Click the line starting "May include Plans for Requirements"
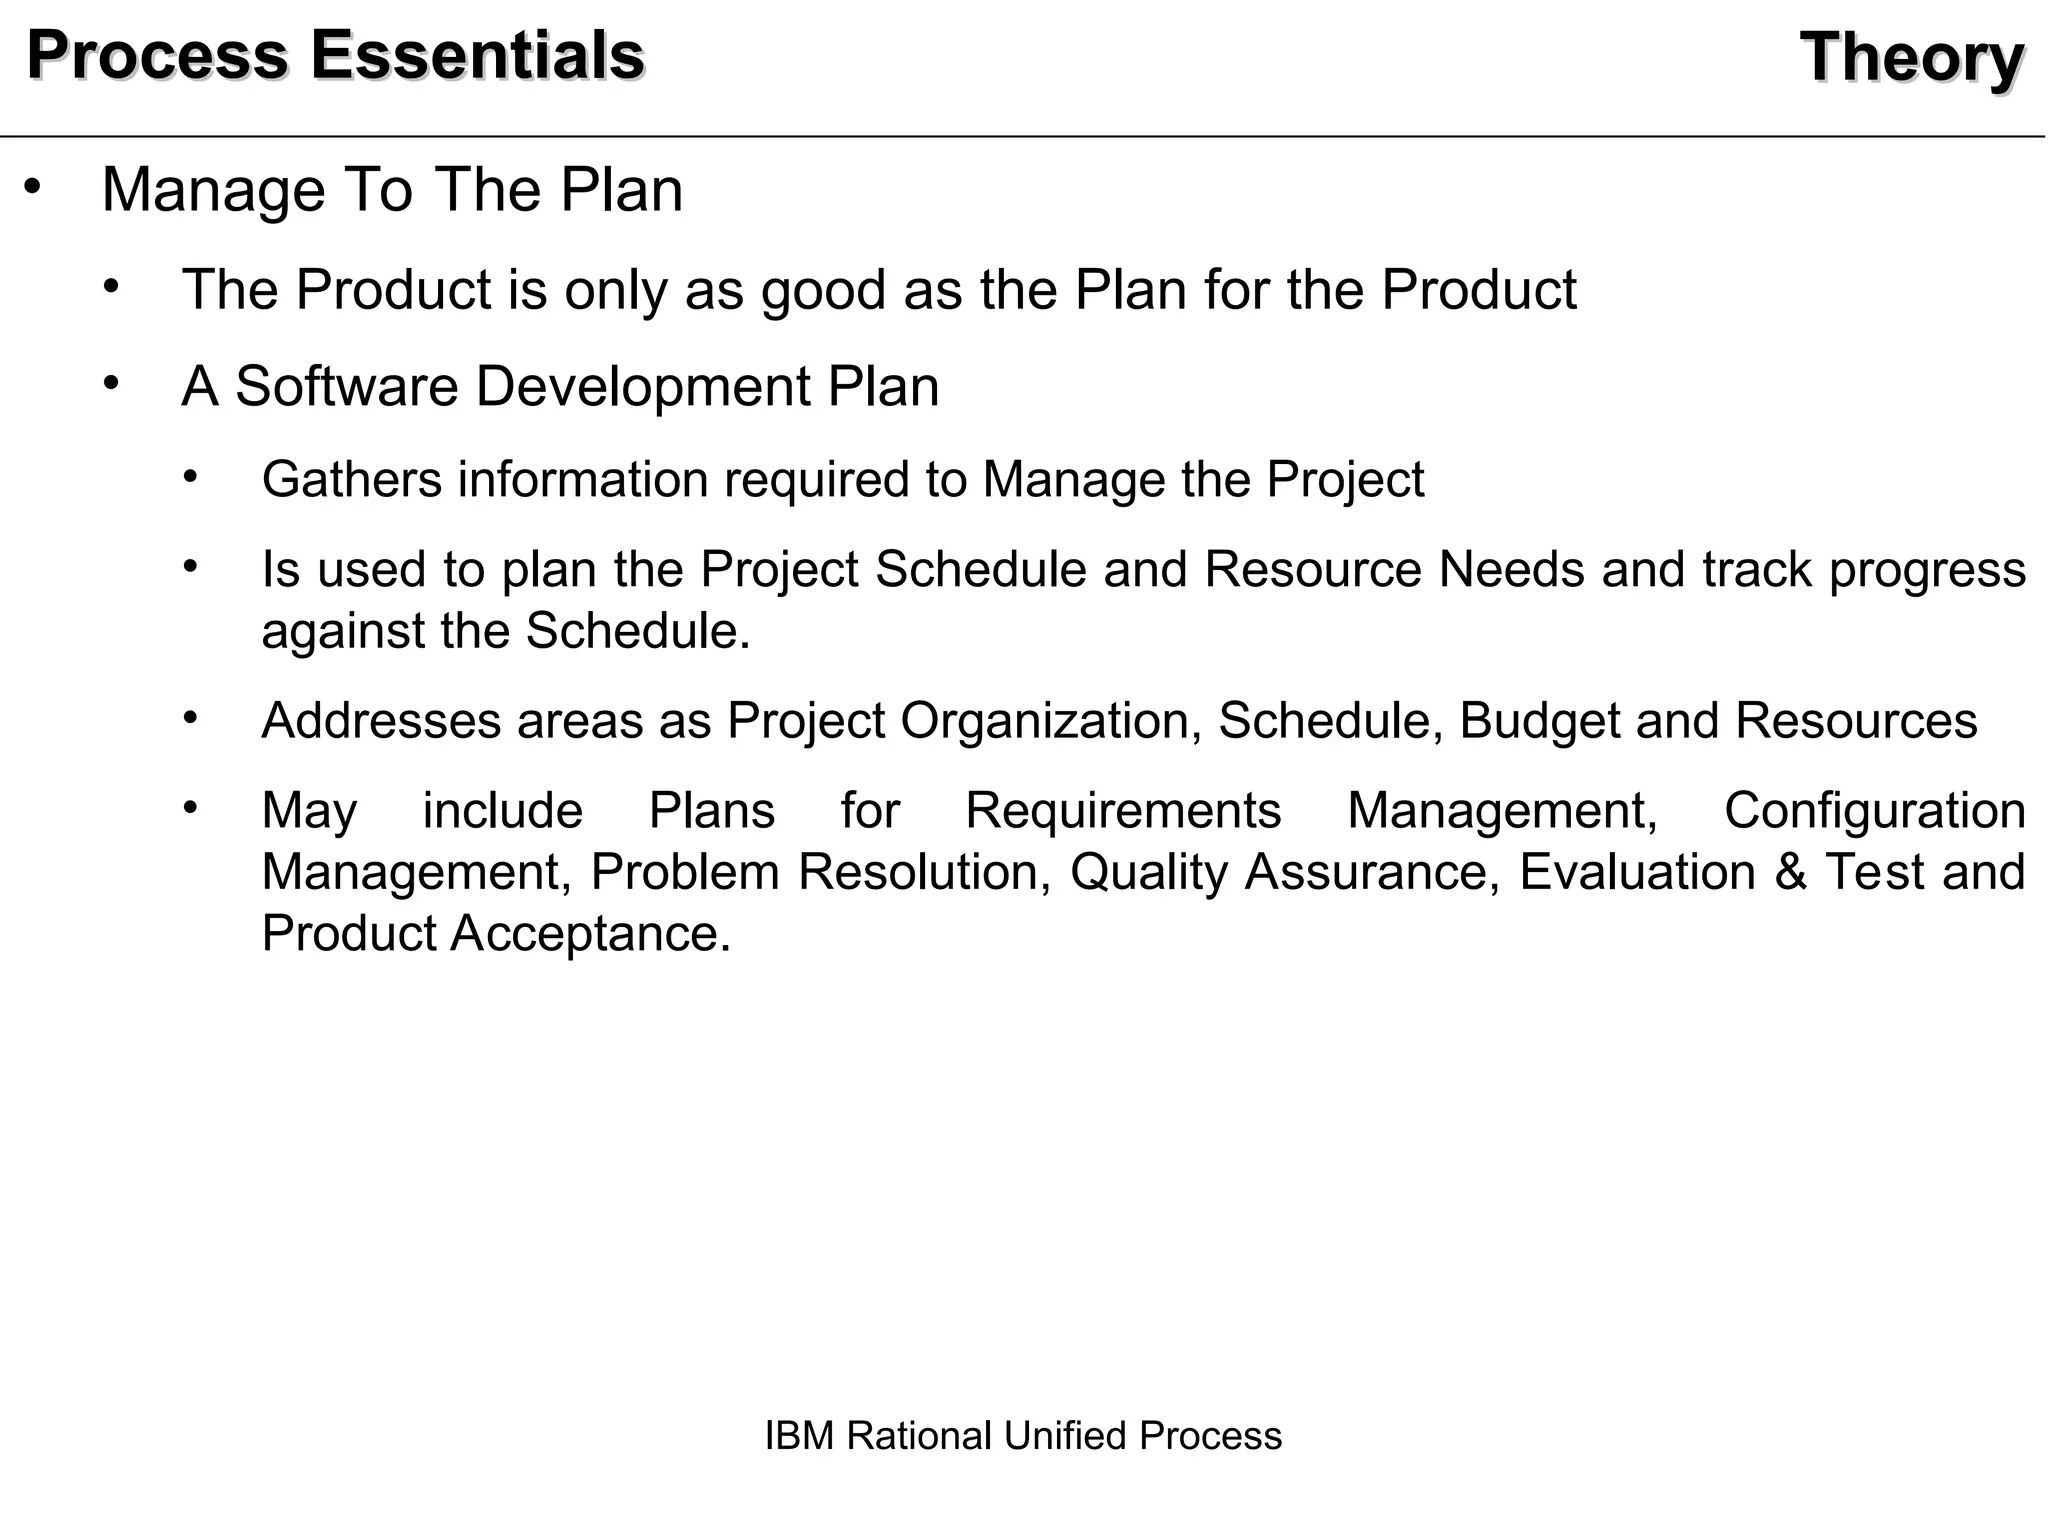This screenshot has width=2048, height=1536. click(1143, 810)
